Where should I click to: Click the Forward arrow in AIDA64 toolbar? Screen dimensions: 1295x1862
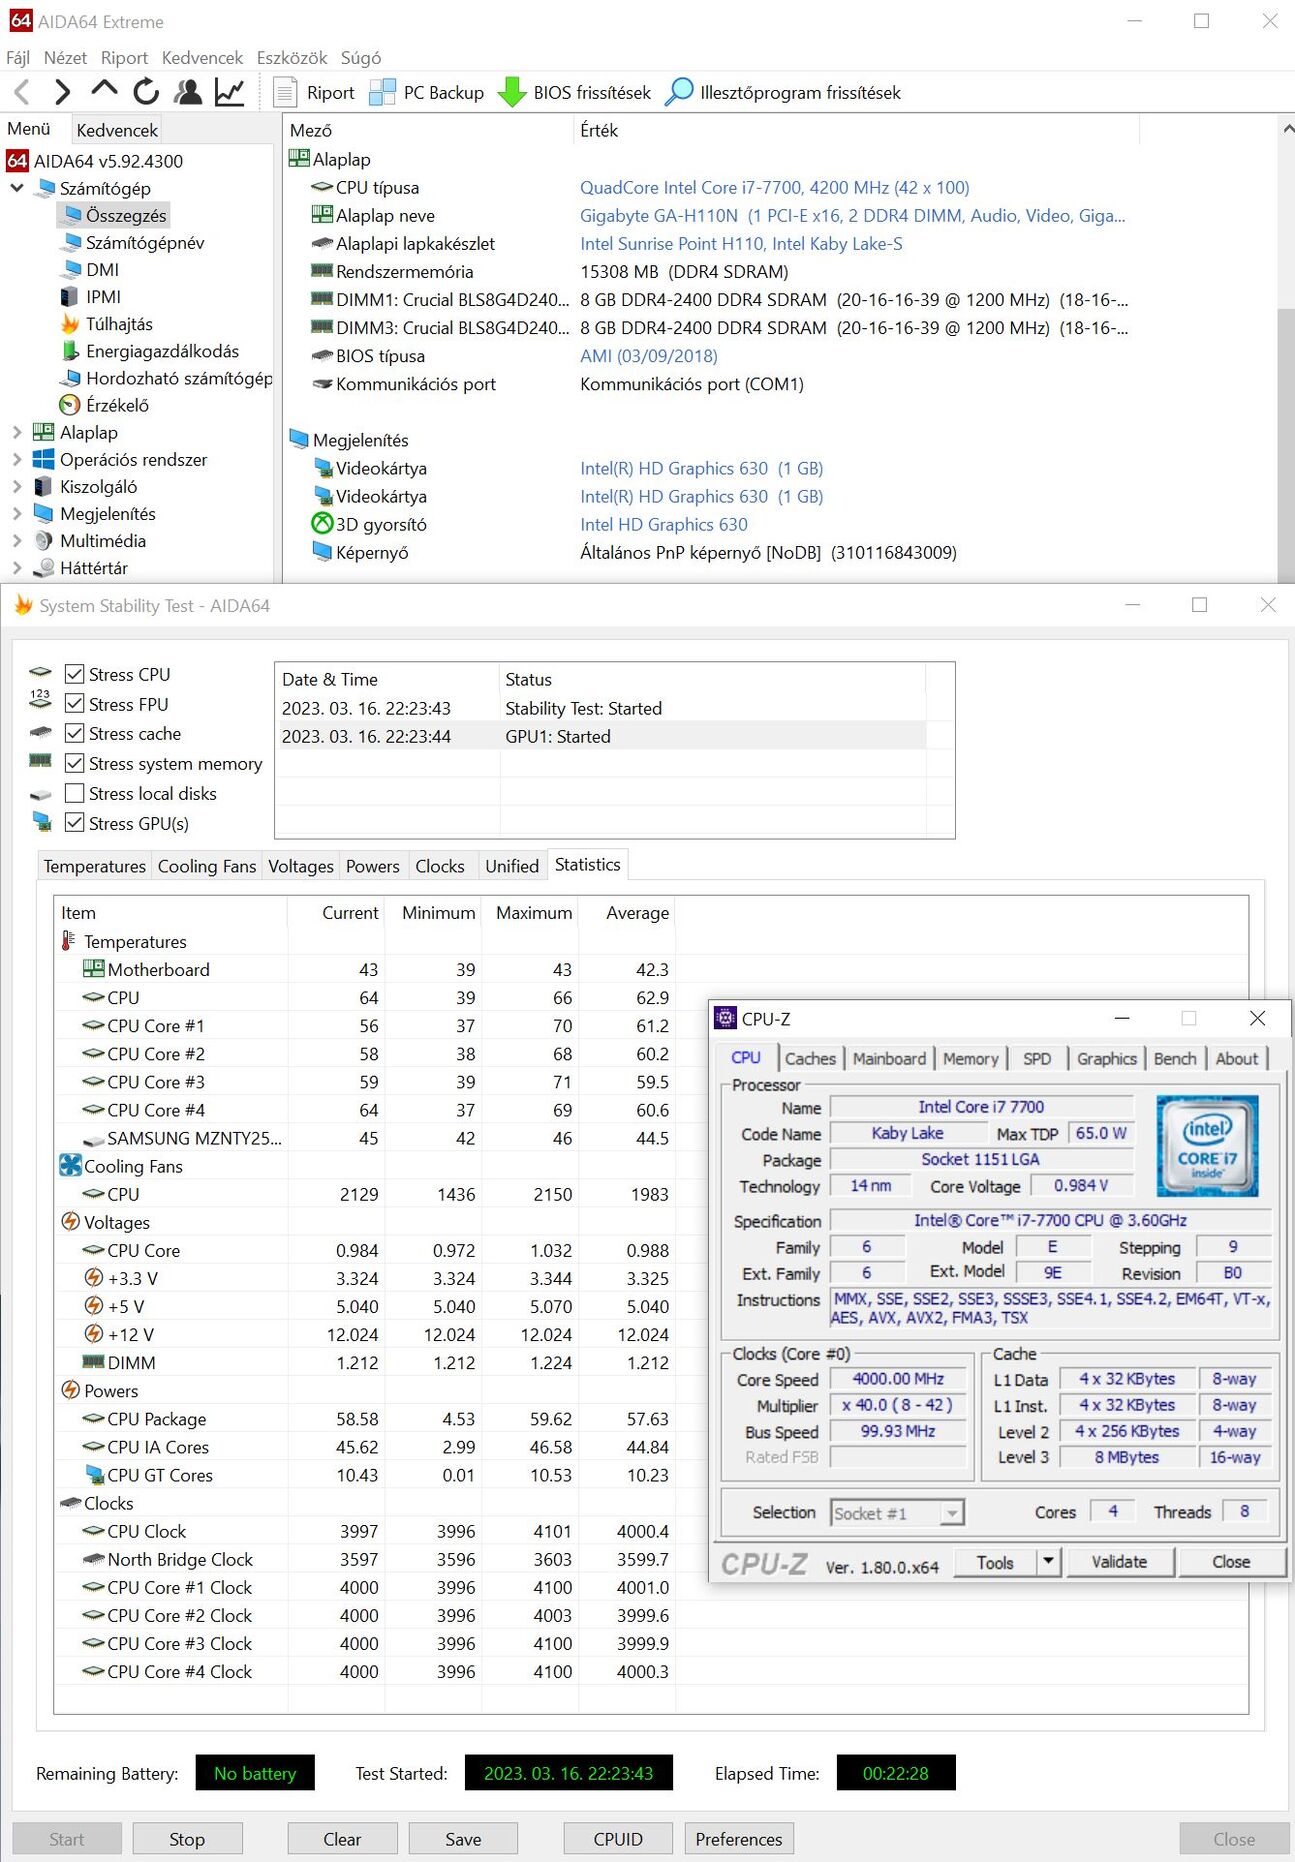pyautogui.click(x=62, y=93)
